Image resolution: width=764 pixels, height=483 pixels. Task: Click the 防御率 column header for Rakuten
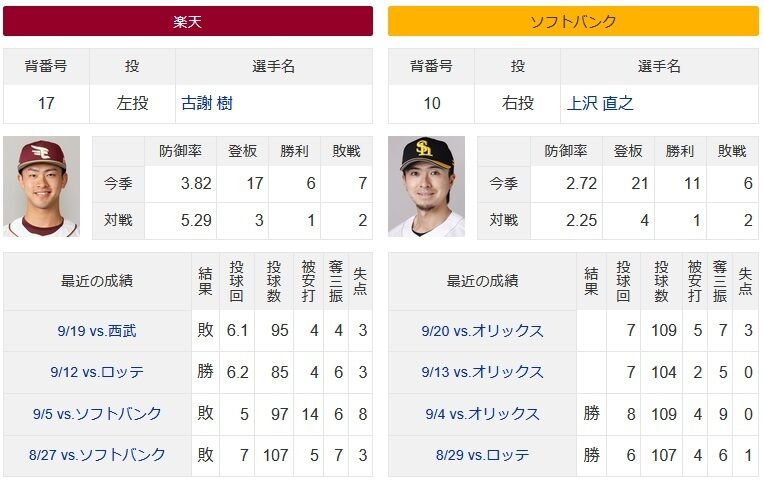181,151
